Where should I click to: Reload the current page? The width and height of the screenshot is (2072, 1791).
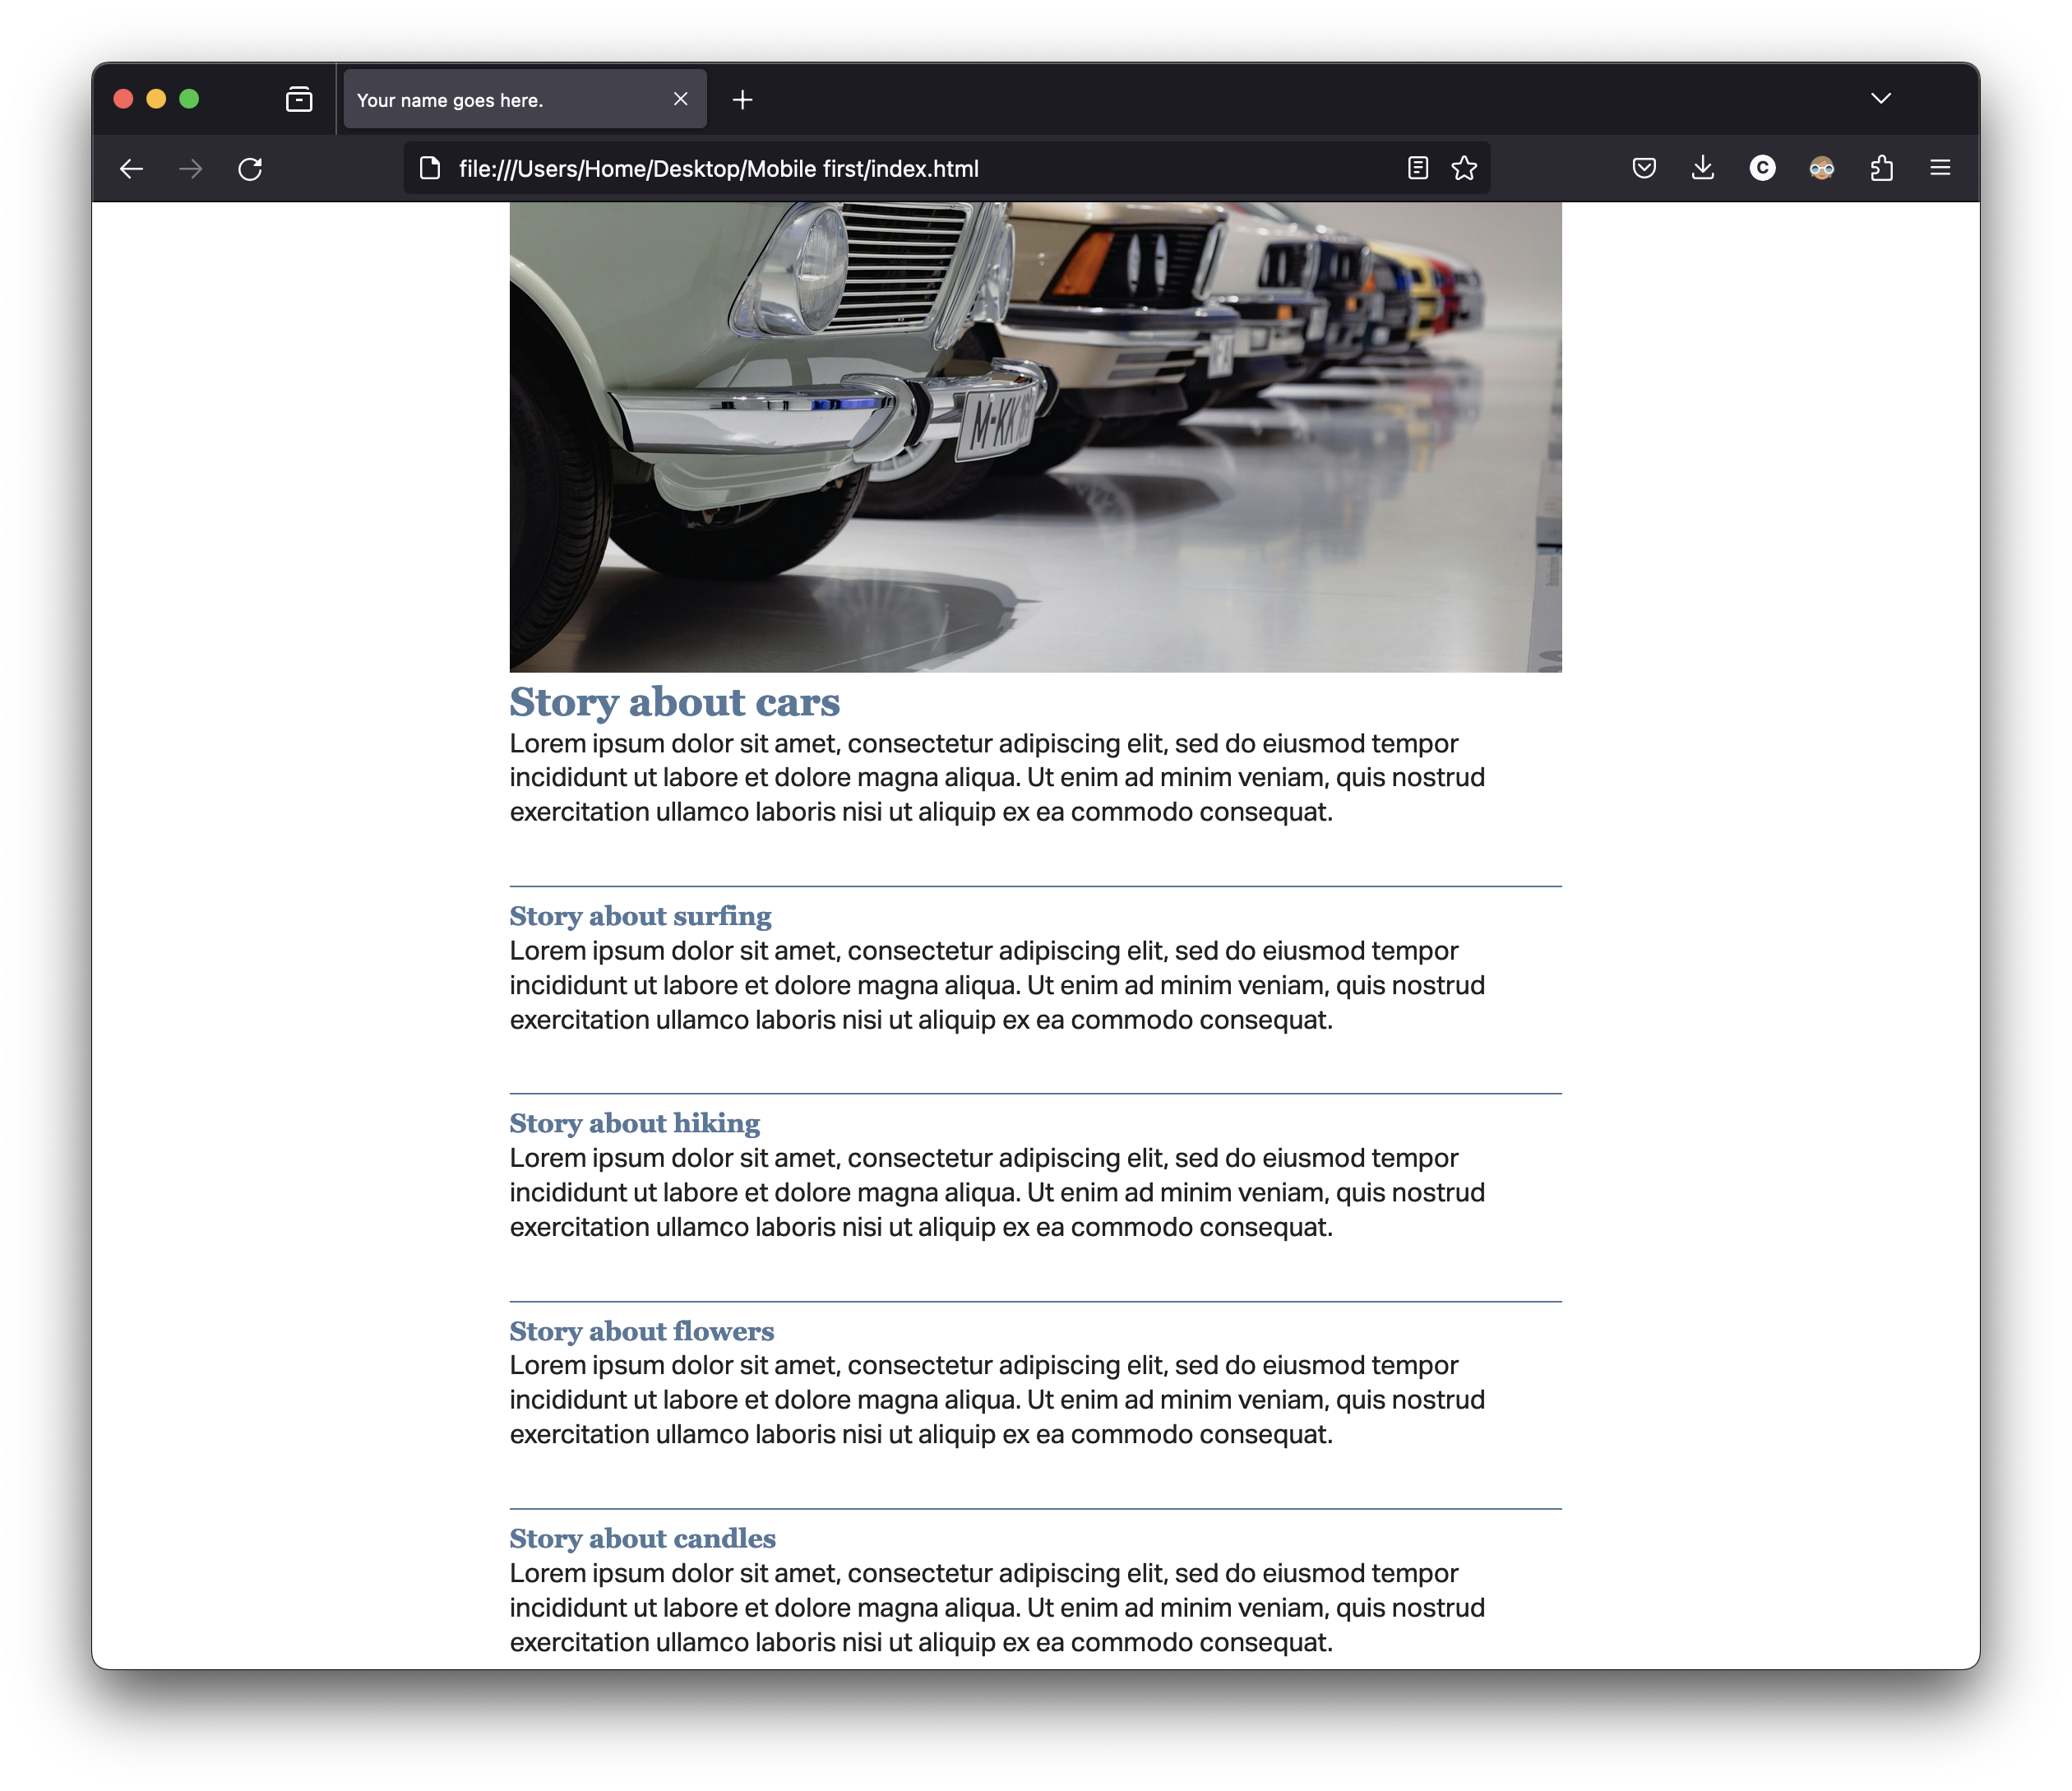(250, 169)
